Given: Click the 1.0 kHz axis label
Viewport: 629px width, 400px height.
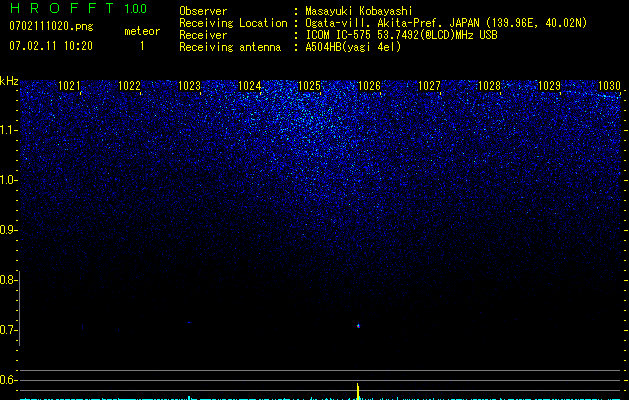Looking at the screenshot, I should 8,180.
